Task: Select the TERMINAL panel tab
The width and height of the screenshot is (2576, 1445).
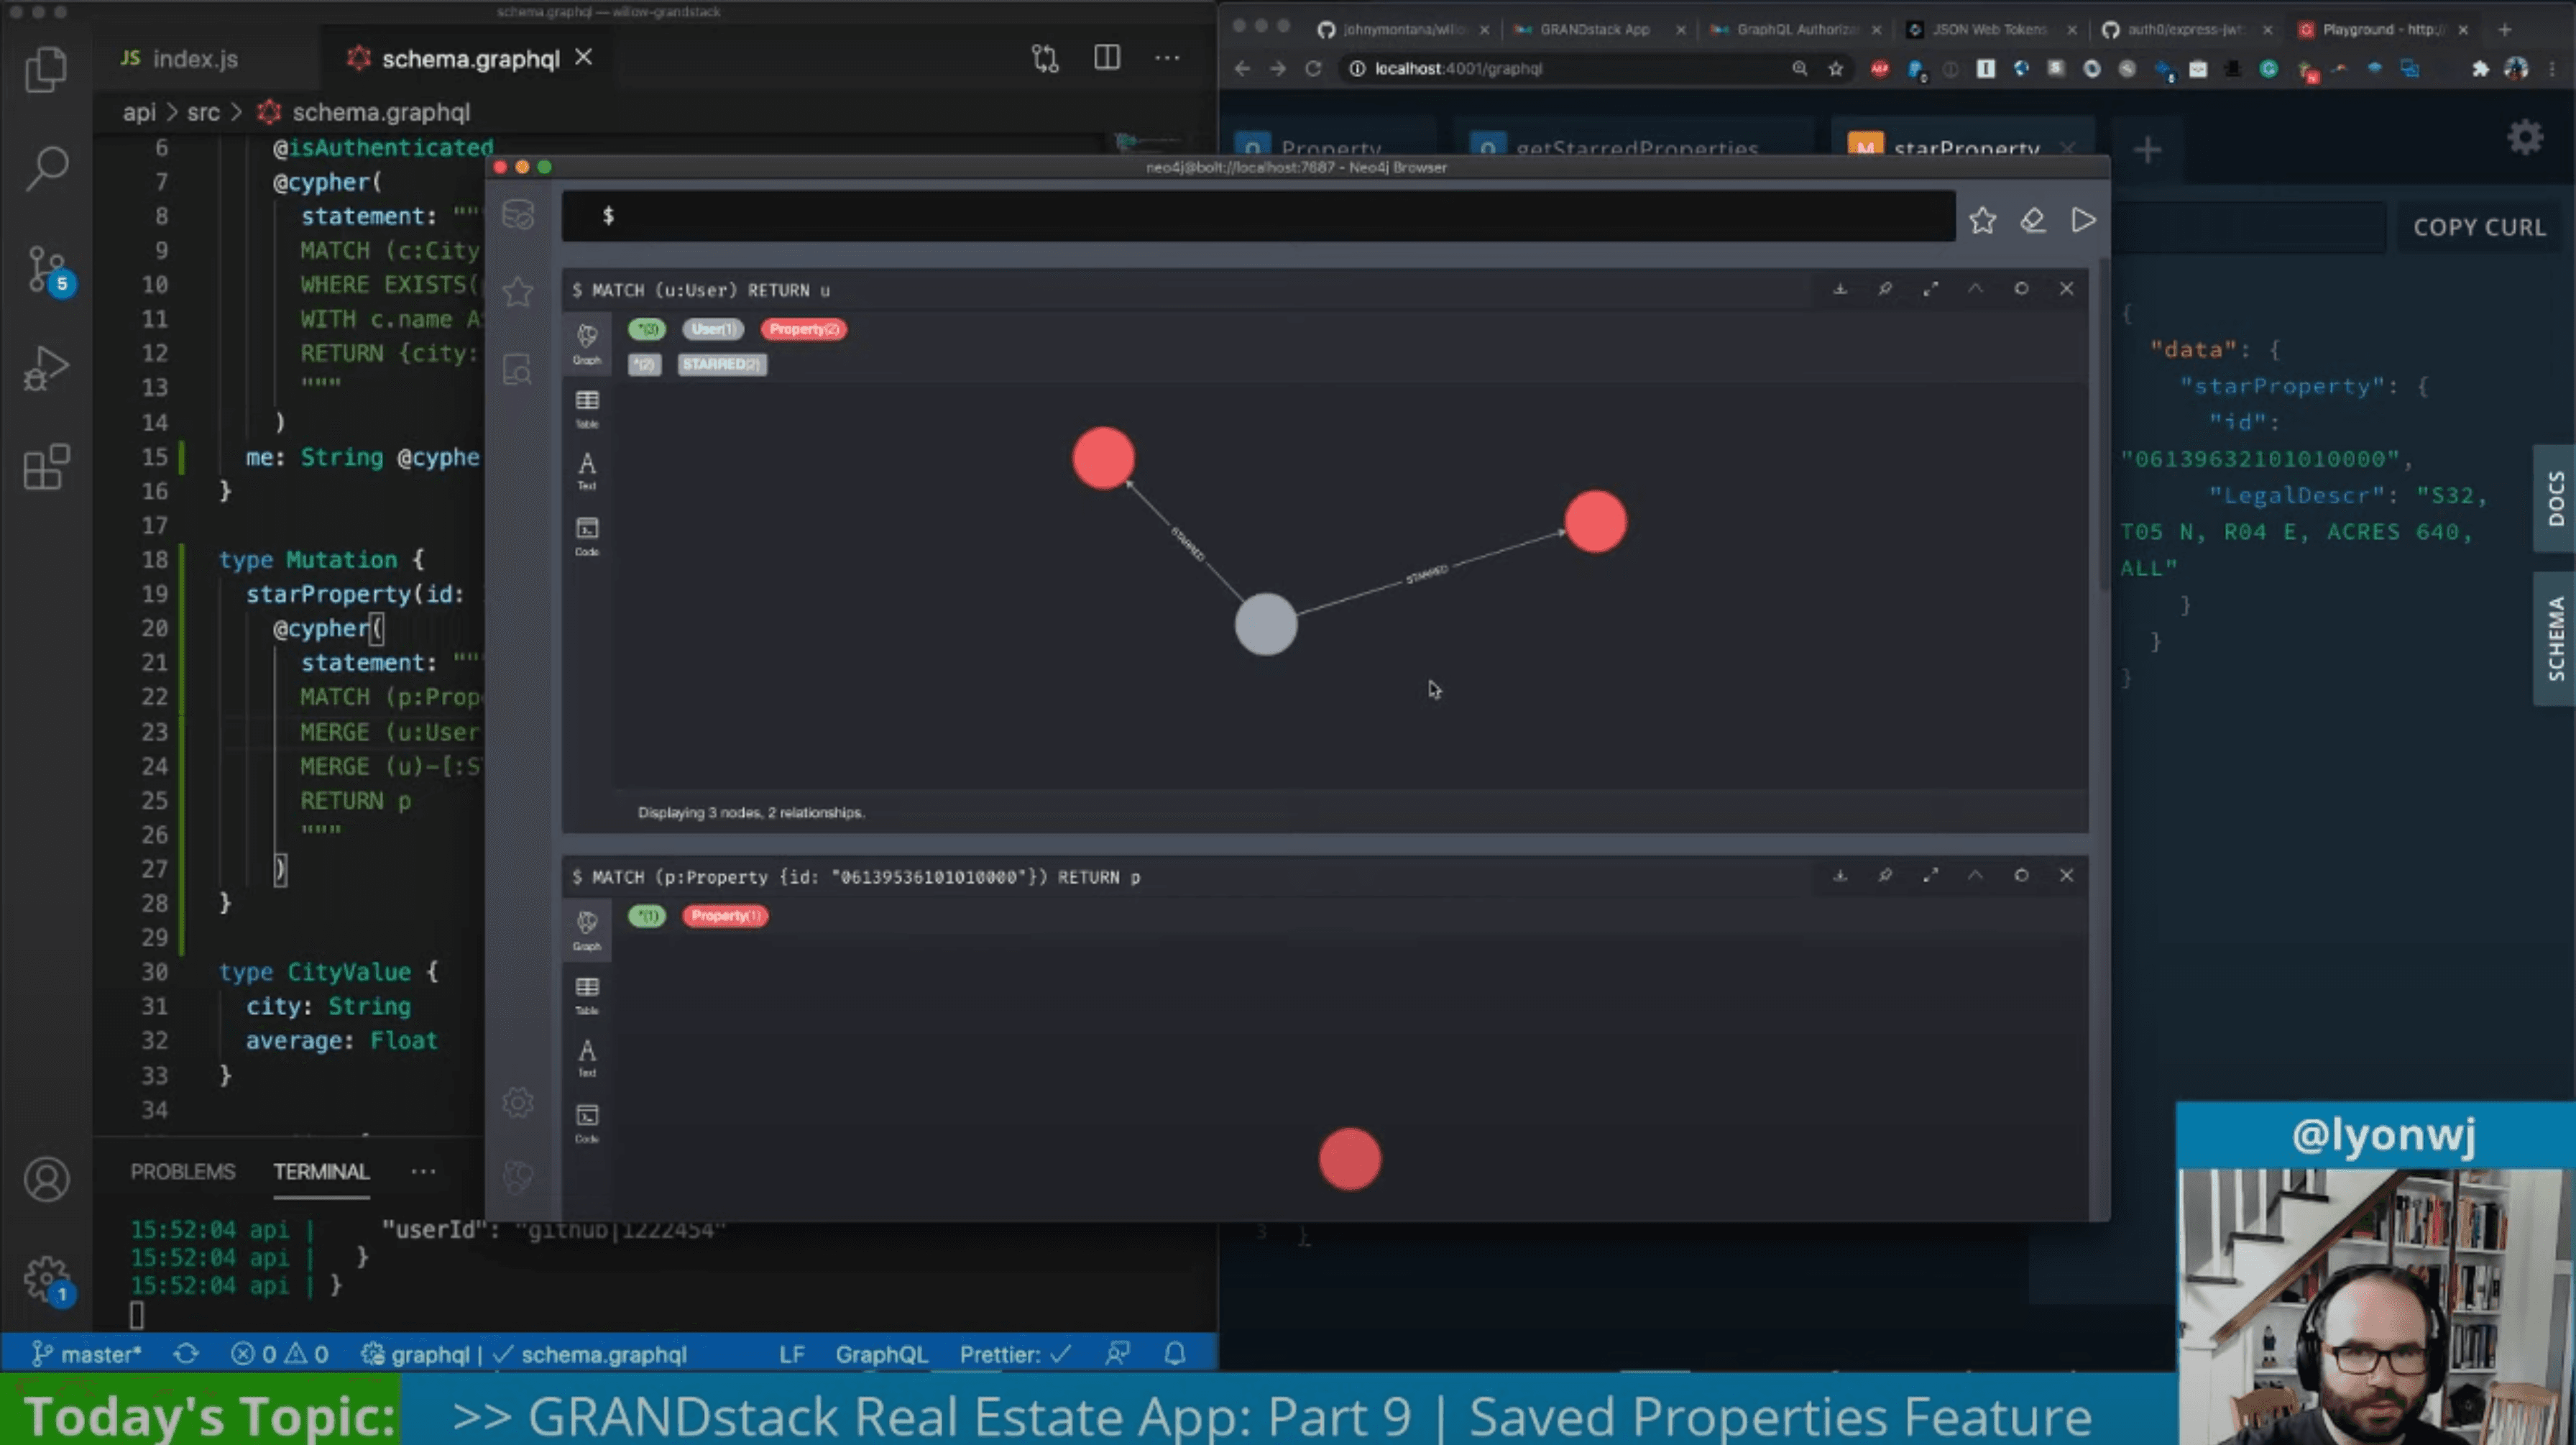Action: tap(321, 1171)
